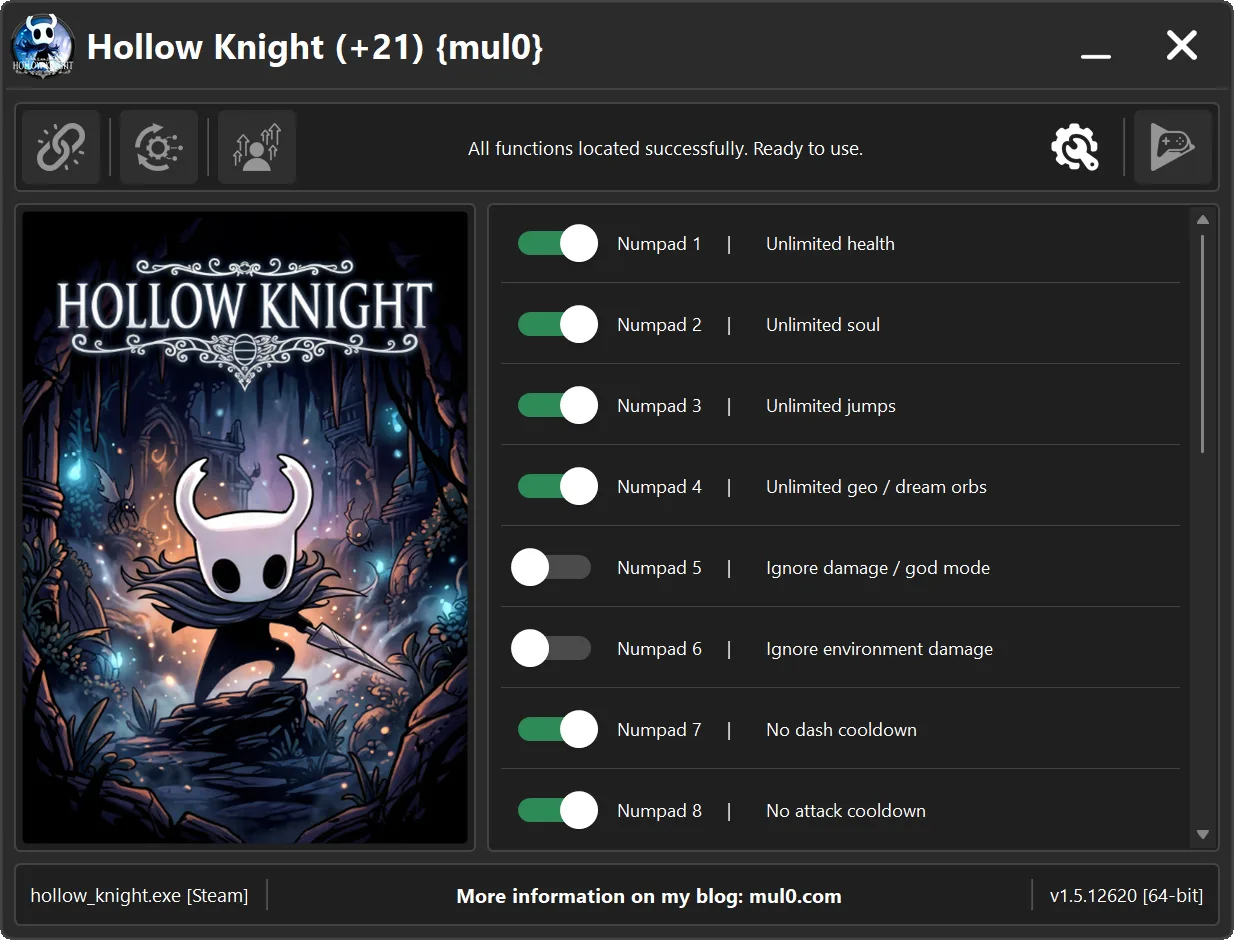This screenshot has height=940, width=1234.
Task: Click the gear with circular arrow icon
Action: coord(158,148)
